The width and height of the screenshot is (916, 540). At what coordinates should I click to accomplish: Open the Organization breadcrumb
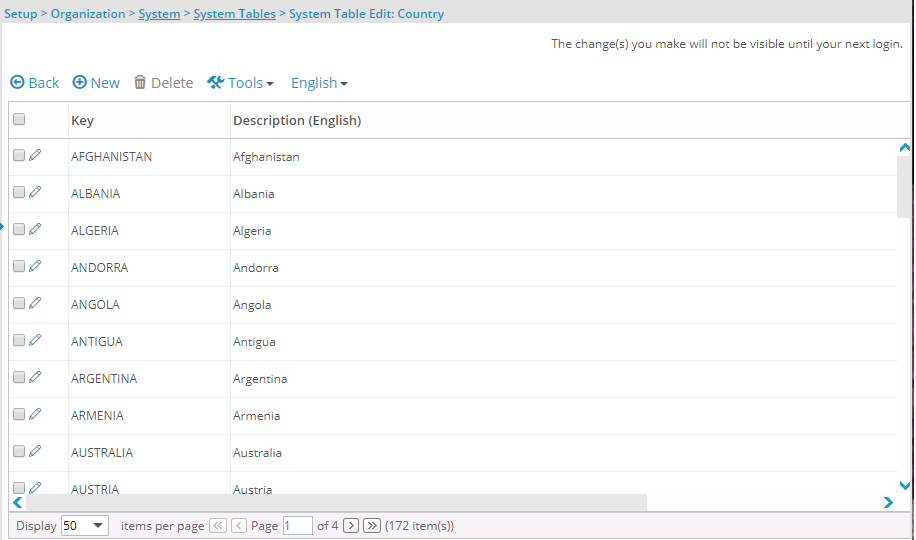pos(88,13)
